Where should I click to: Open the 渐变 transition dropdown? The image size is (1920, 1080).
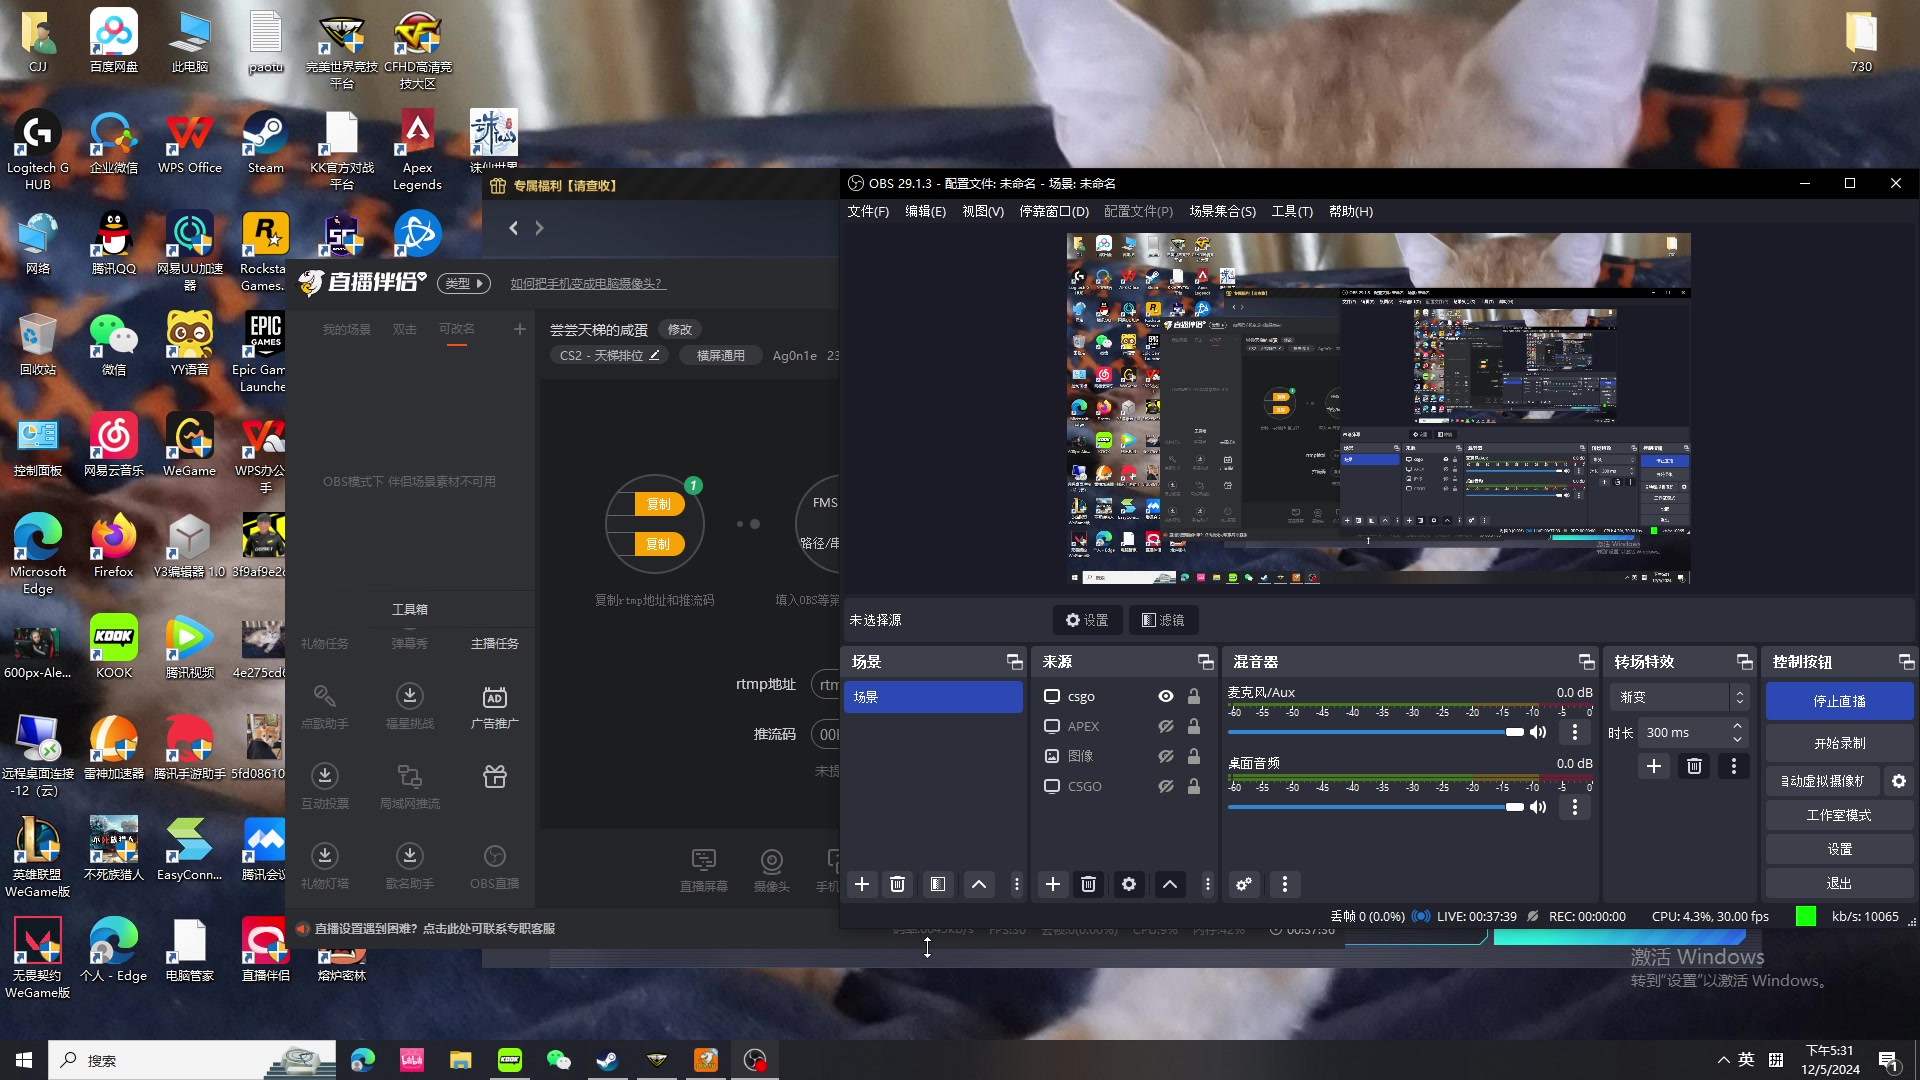click(1679, 697)
